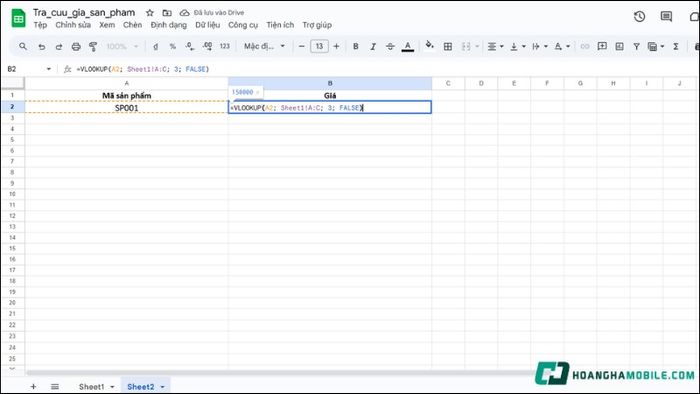Open the Công cụ menu
The image size is (700, 394).
[243, 25]
